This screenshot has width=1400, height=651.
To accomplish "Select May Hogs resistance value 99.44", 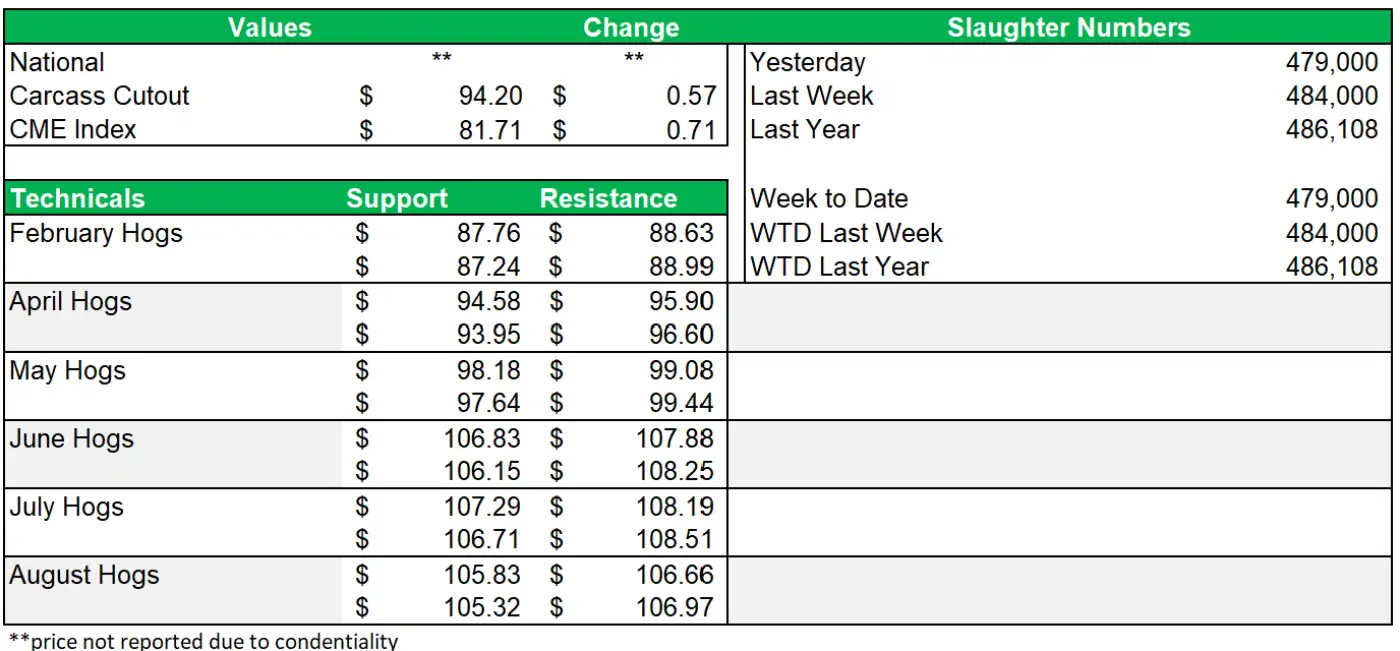I will [681, 403].
